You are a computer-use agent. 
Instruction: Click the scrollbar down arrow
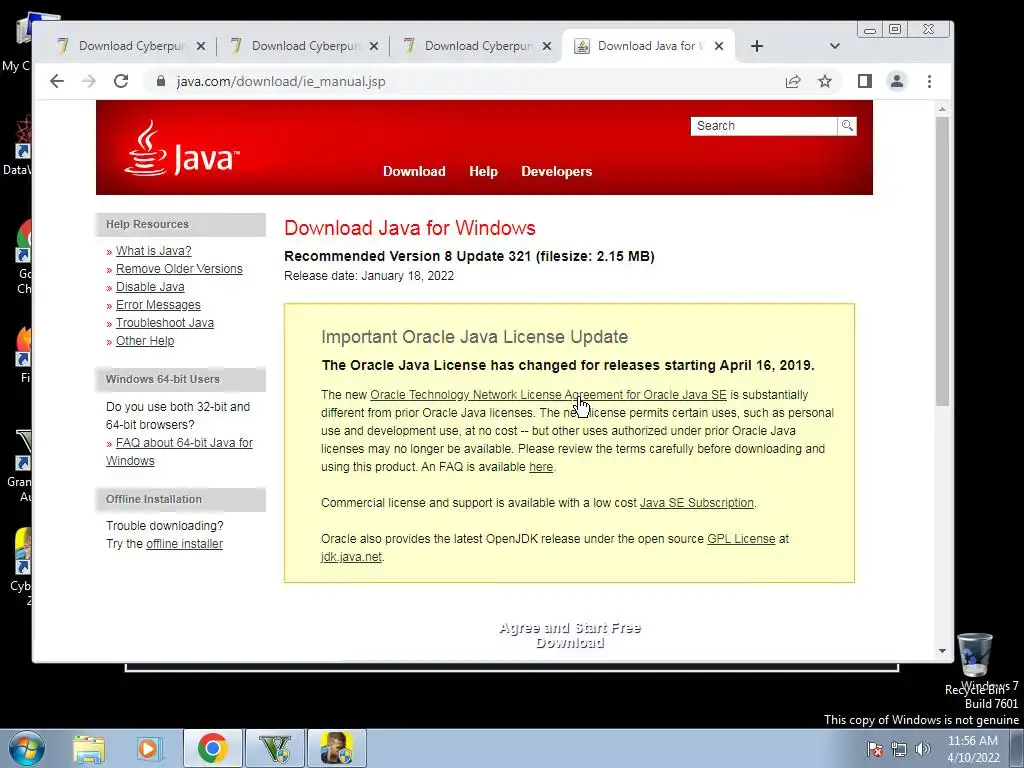942,650
